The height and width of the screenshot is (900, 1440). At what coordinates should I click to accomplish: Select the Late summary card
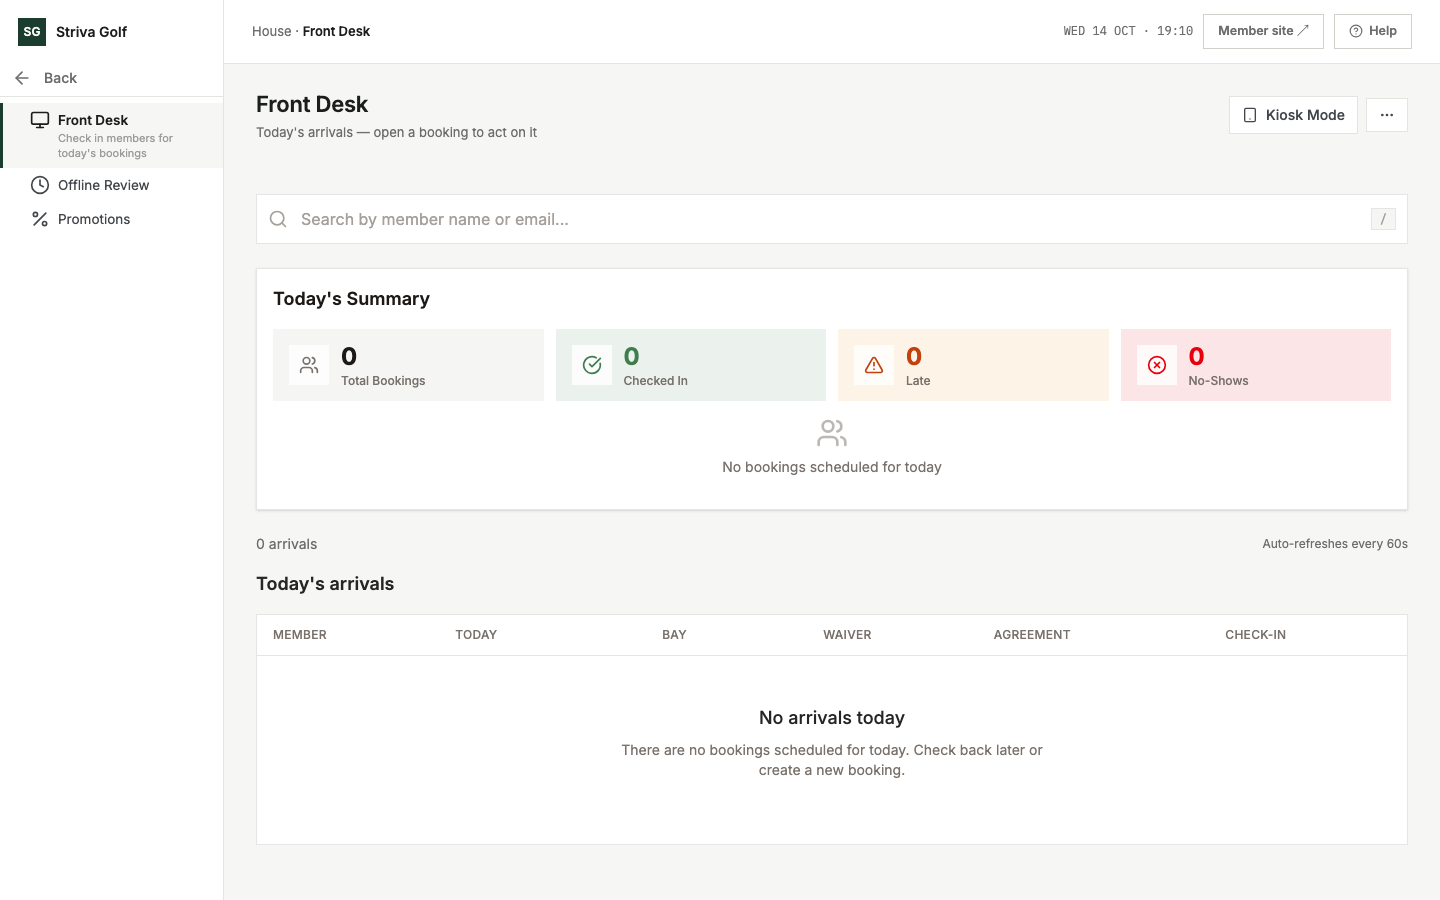(x=973, y=365)
